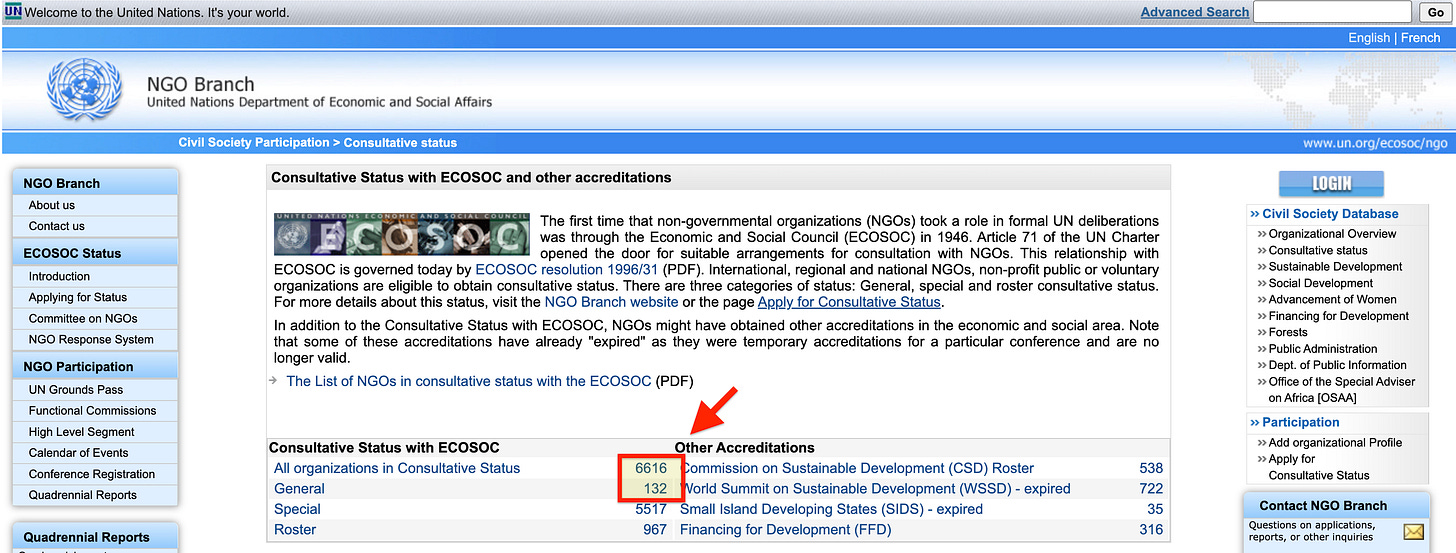Open Contact us menu item
The height and width of the screenshot is (553, 1456).
57,226
